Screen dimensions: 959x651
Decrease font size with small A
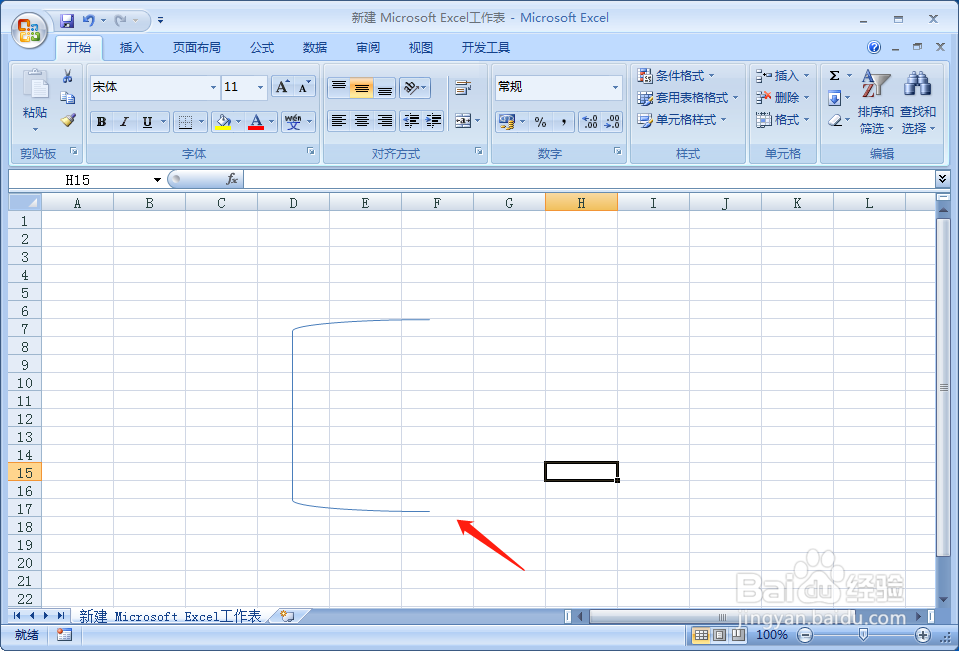click(x=305, y=87)
